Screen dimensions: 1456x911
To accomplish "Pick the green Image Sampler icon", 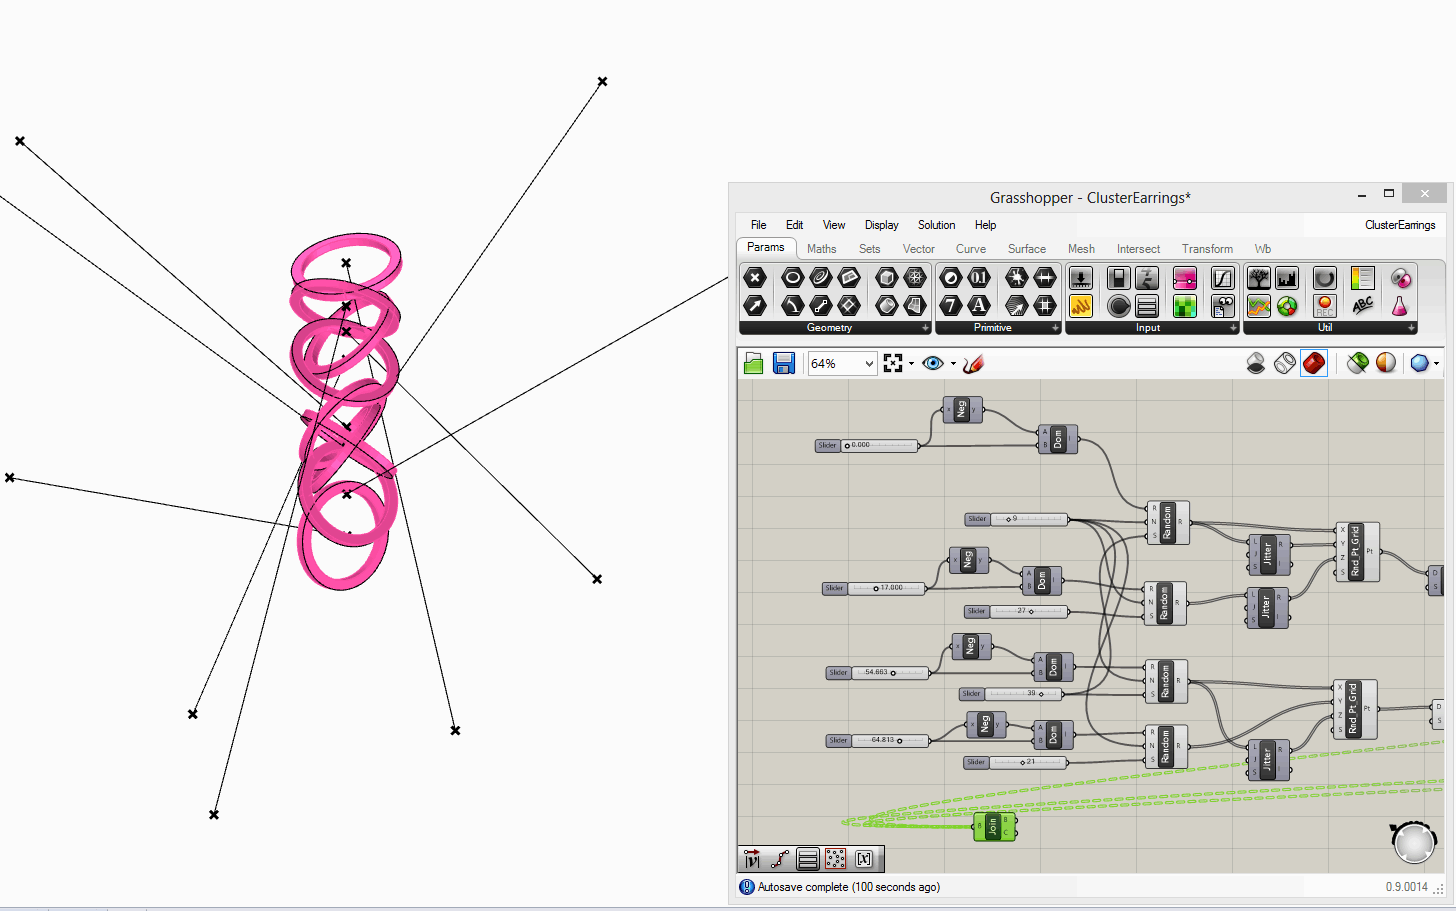I will (1184, 305).
